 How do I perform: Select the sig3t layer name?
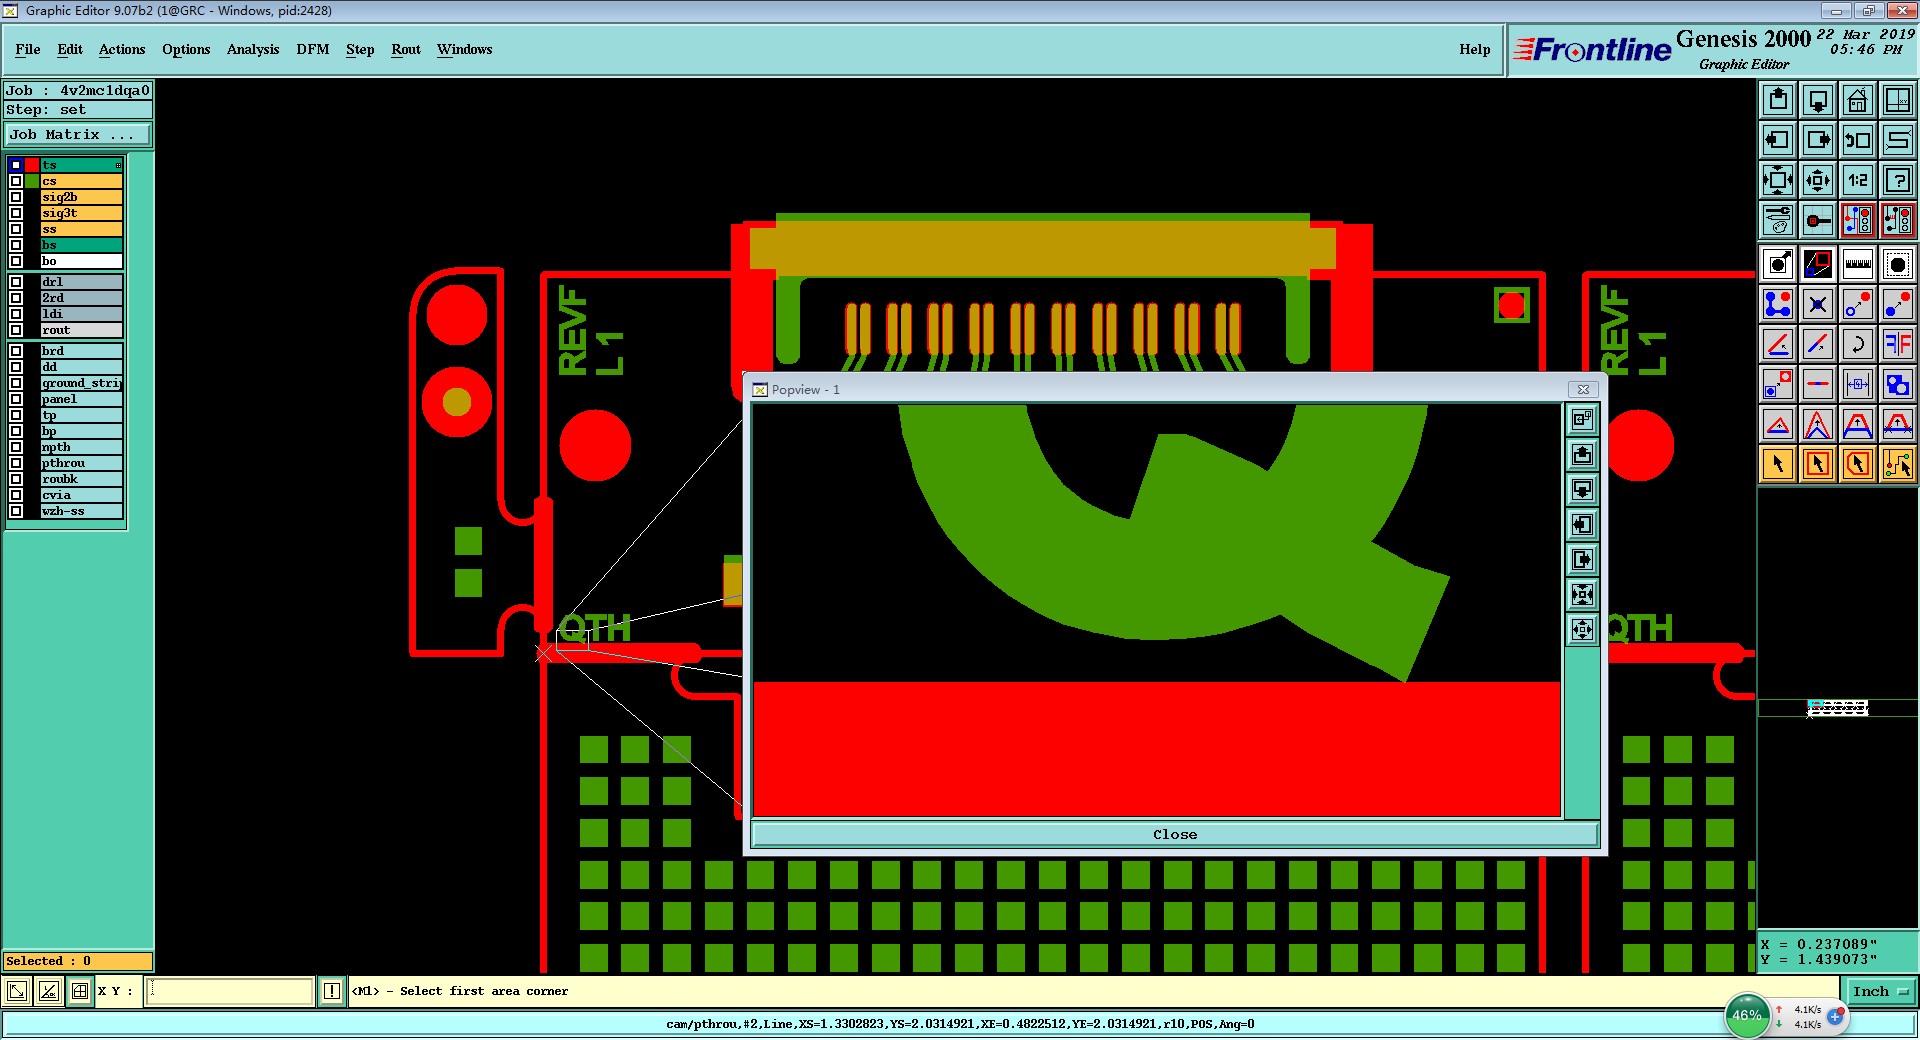pyautogui.click(x=81, y=213)
